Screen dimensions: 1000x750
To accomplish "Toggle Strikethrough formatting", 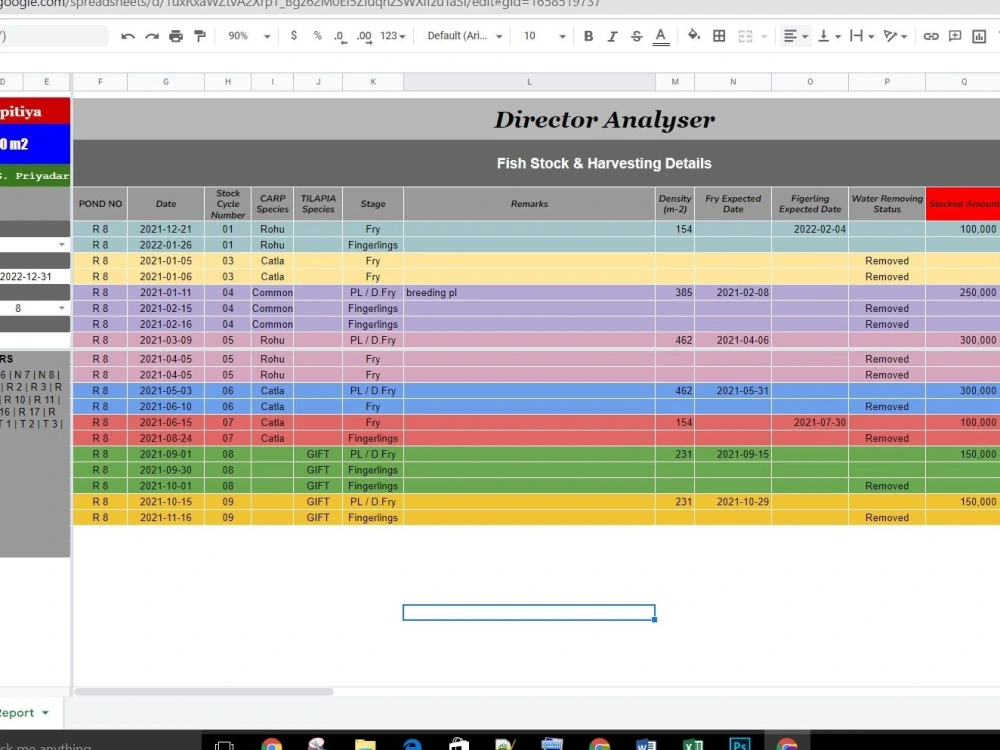I will 636,36.
